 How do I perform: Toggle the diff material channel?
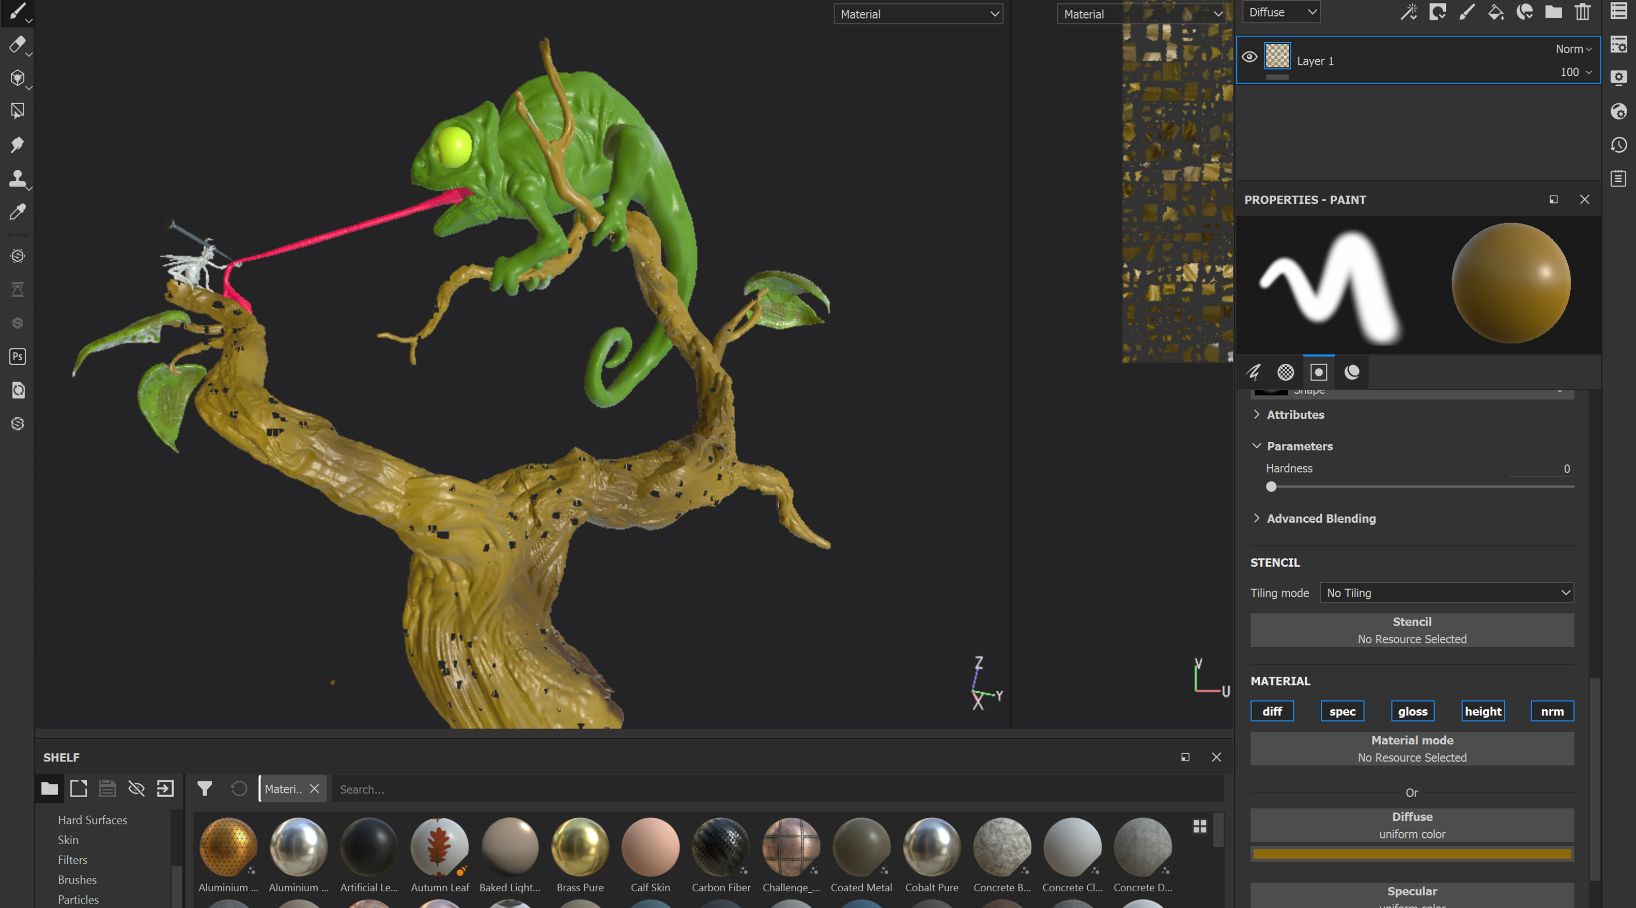[1272, 711]
